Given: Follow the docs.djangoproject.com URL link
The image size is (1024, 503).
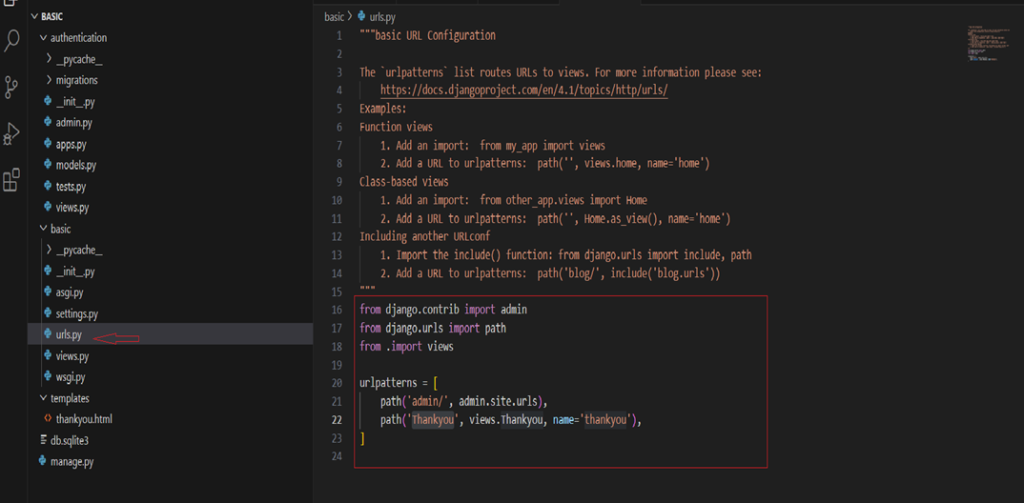Looking at the screenshot, I should click(523, 90).
